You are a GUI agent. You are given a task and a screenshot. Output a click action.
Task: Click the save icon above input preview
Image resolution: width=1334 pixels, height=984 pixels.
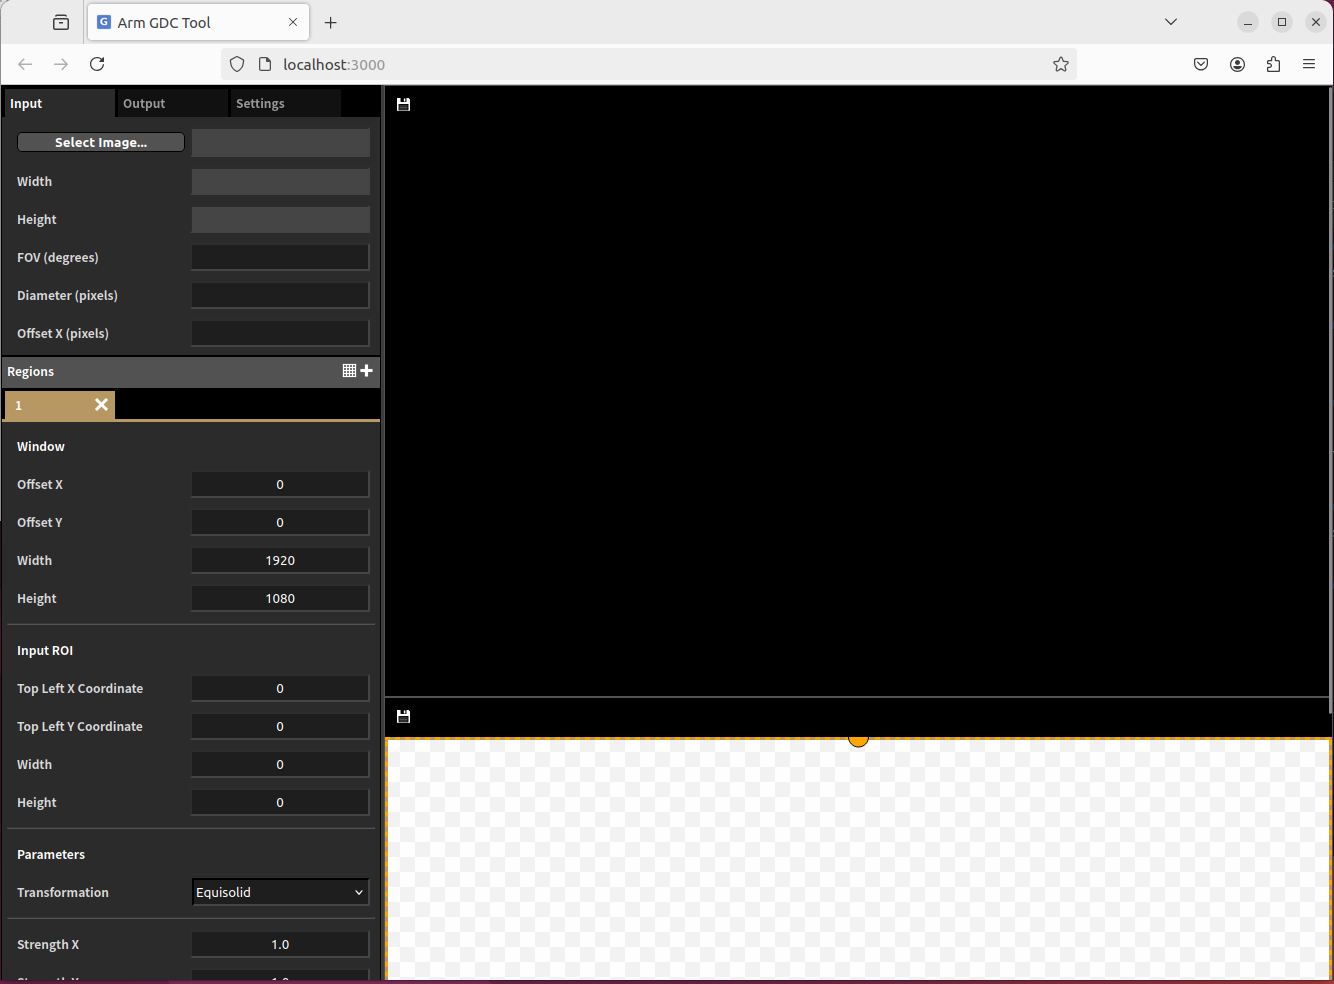point(404,105)
